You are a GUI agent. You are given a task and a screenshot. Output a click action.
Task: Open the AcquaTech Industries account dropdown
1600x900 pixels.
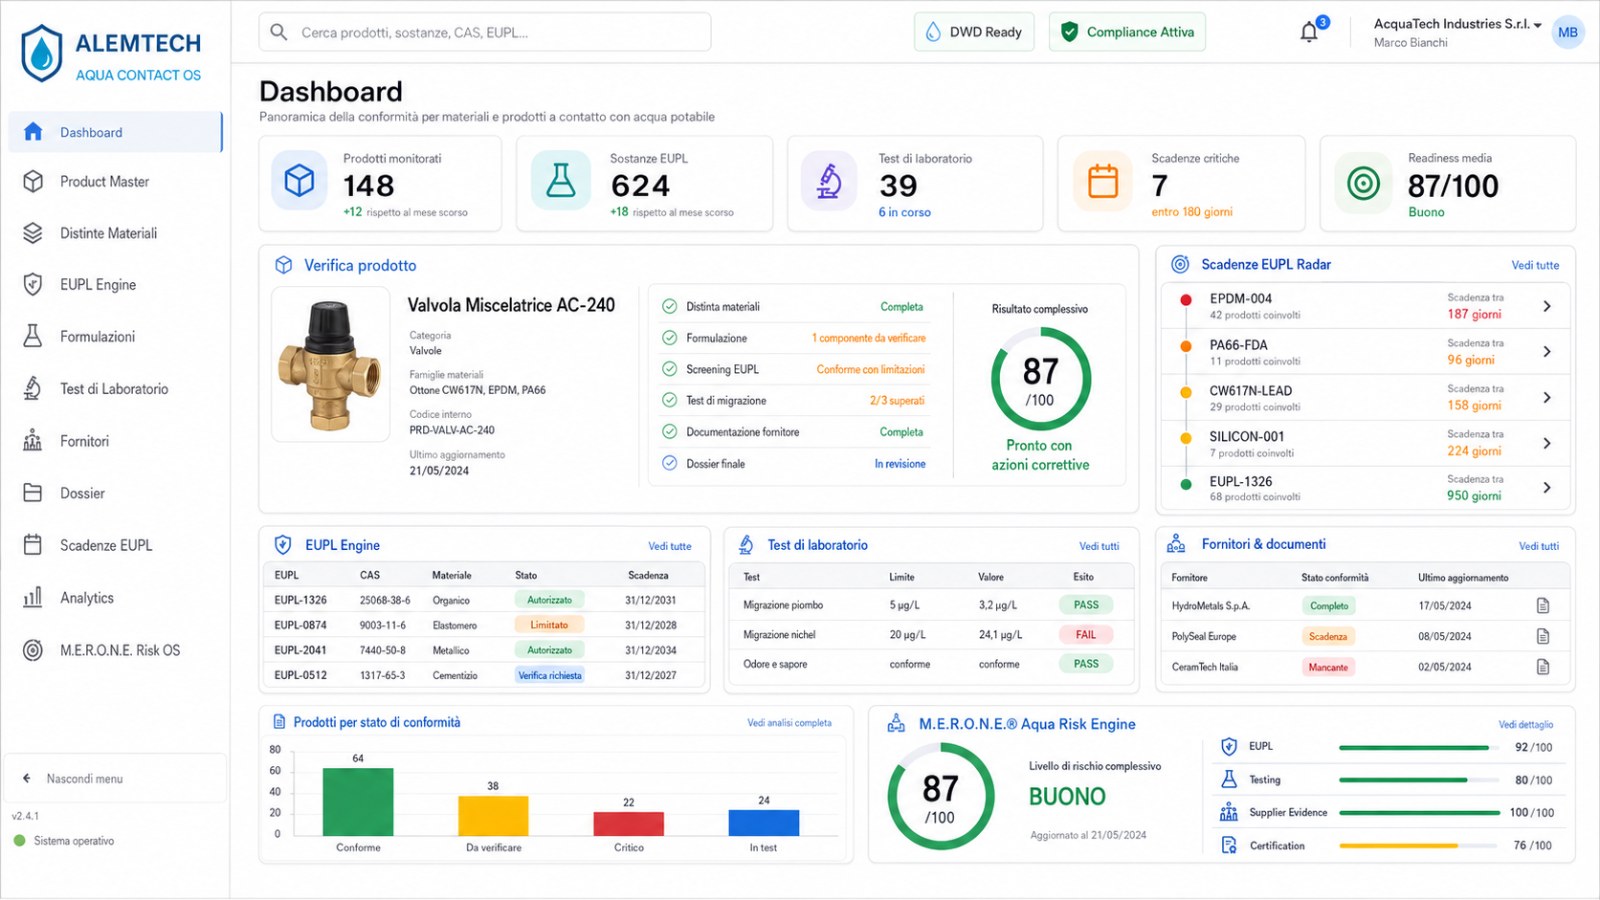click(x=1457, y=32)
